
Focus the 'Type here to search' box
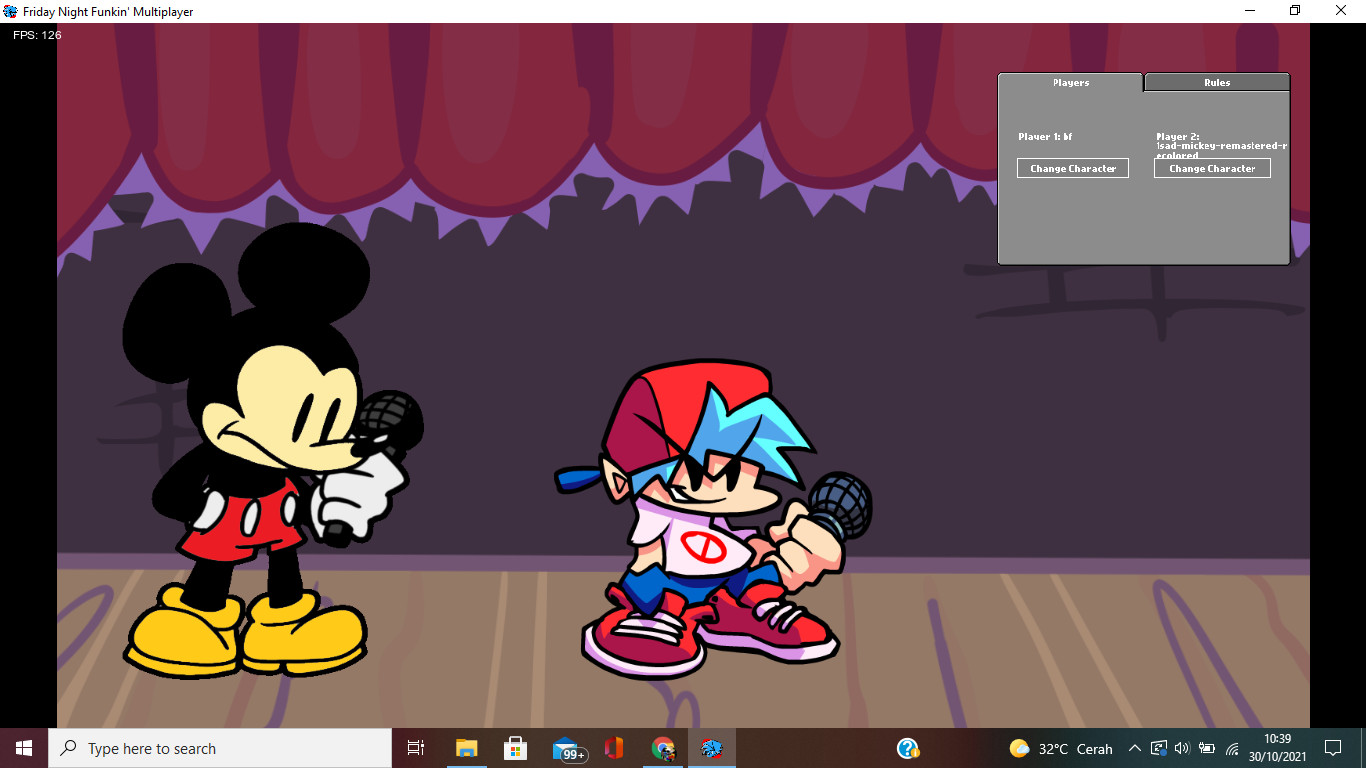(220, 748)
